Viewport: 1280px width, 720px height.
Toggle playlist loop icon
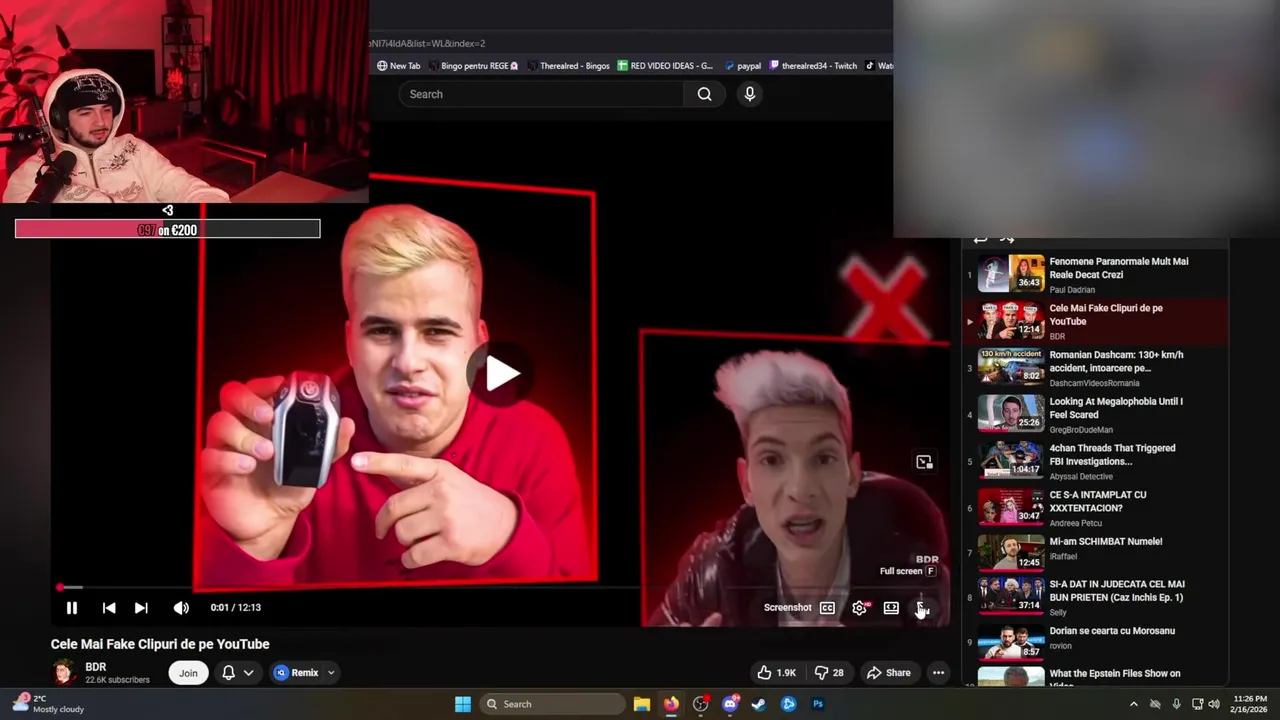pyautogui.click(x=981, y=239)
